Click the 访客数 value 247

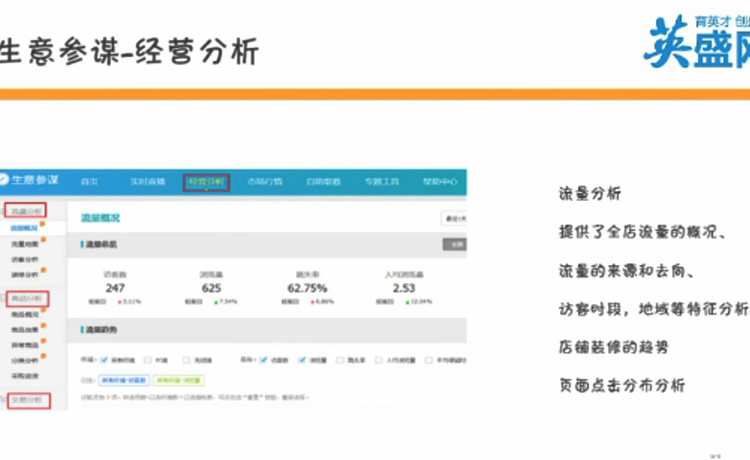pos(114,288)
